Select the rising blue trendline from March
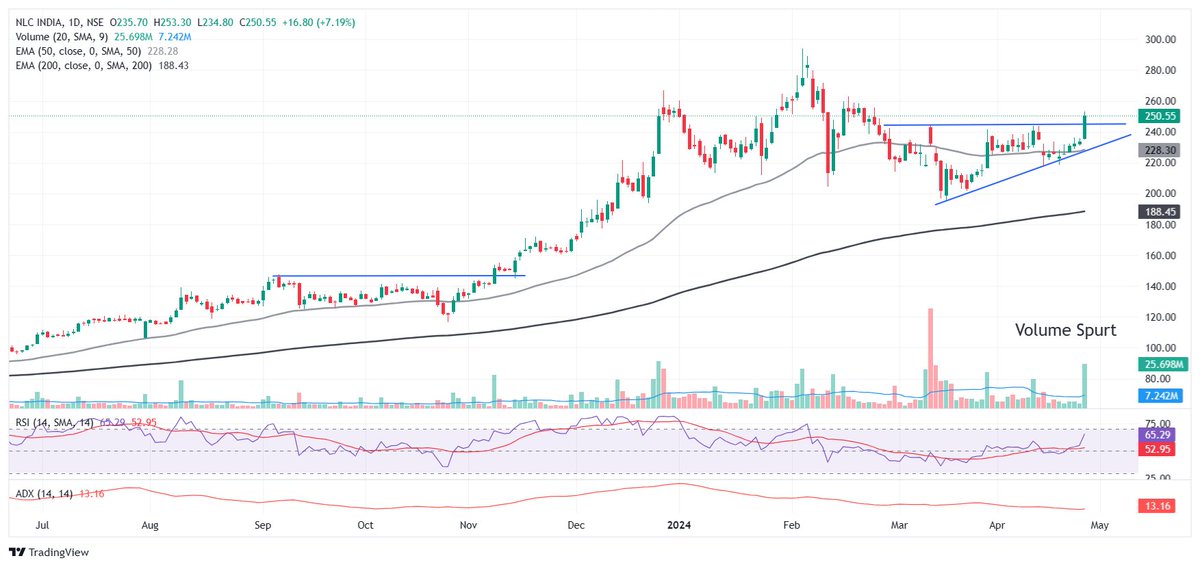1200x567 pixels. 1032,169
